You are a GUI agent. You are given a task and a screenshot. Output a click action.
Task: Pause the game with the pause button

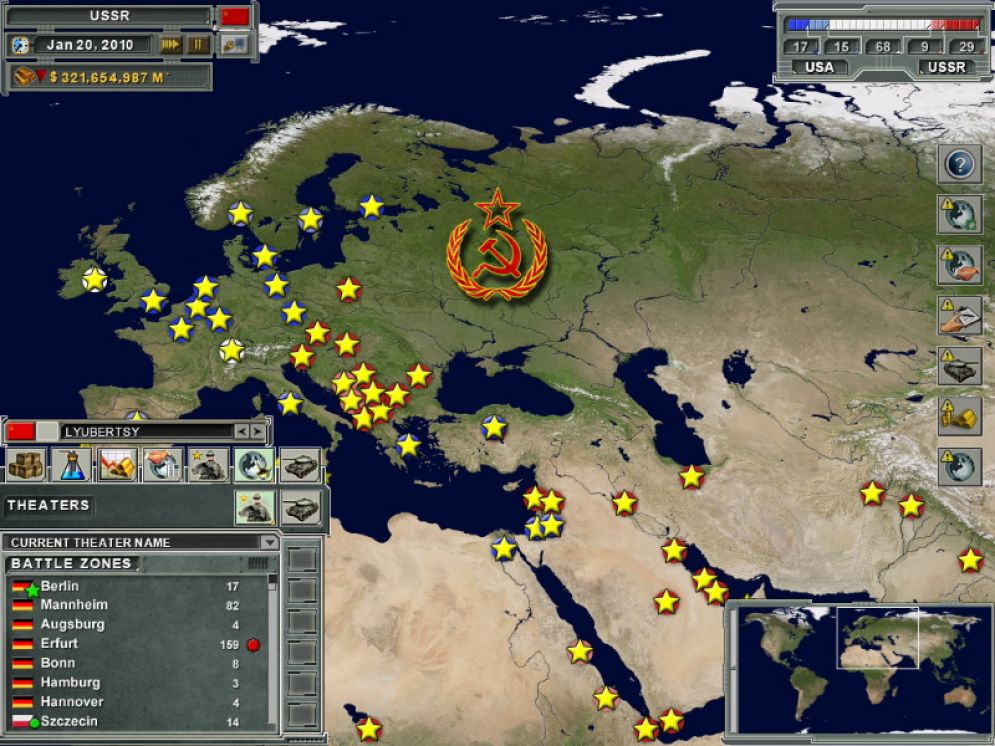[199, 45]
